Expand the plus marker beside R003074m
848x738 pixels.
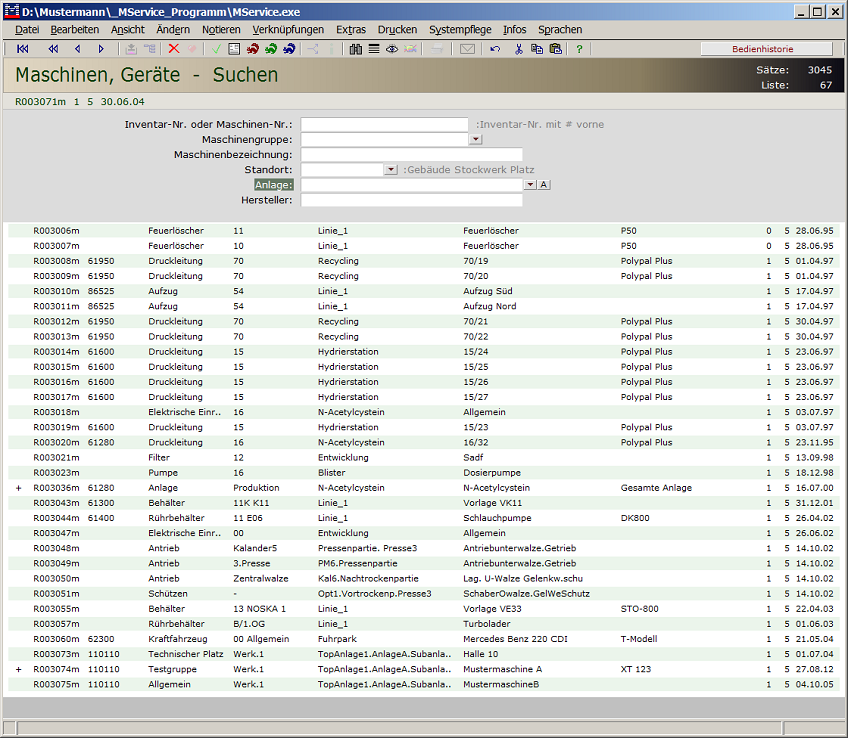(x=18, y=669)
